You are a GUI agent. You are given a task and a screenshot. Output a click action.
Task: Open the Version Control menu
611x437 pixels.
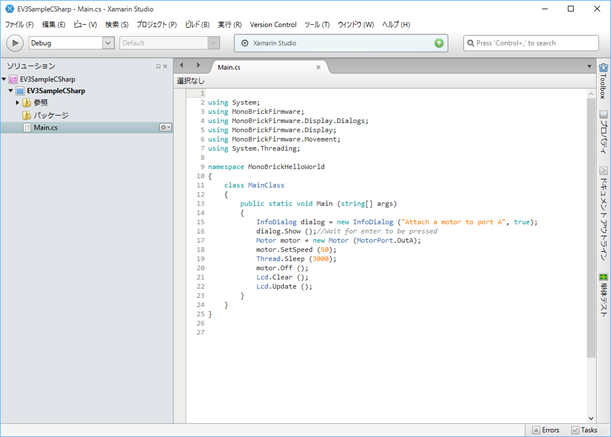(272, 23)
